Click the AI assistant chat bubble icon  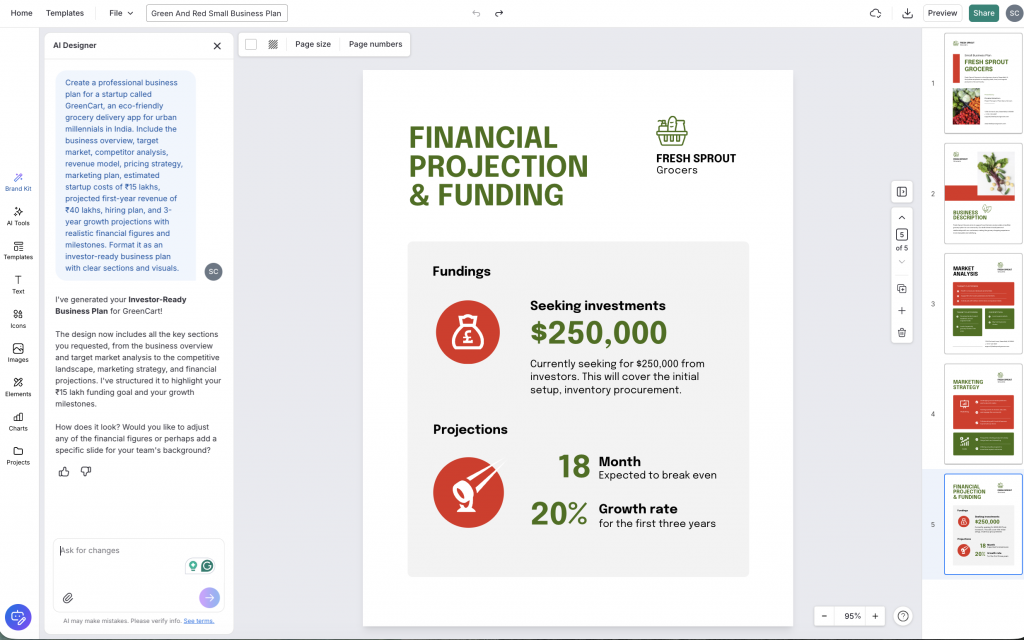[x=18, y=616]
